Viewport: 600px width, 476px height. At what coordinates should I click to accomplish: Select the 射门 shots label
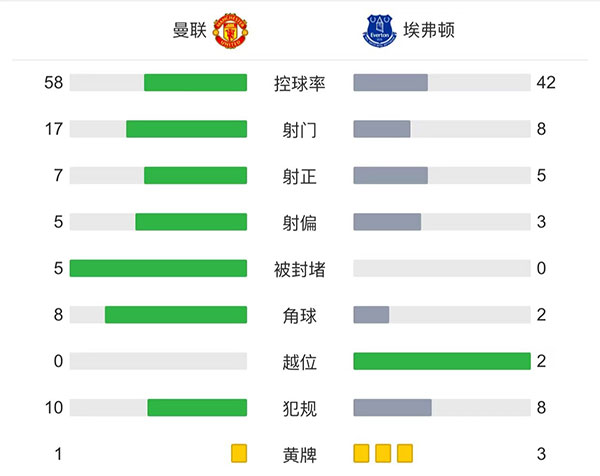300,129
